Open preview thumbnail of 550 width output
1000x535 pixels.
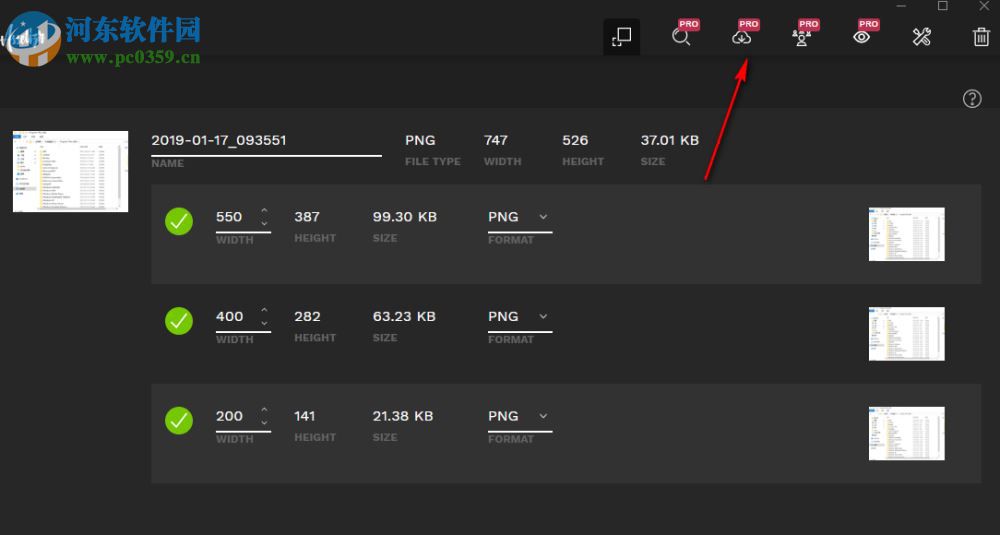coord(906,234)
